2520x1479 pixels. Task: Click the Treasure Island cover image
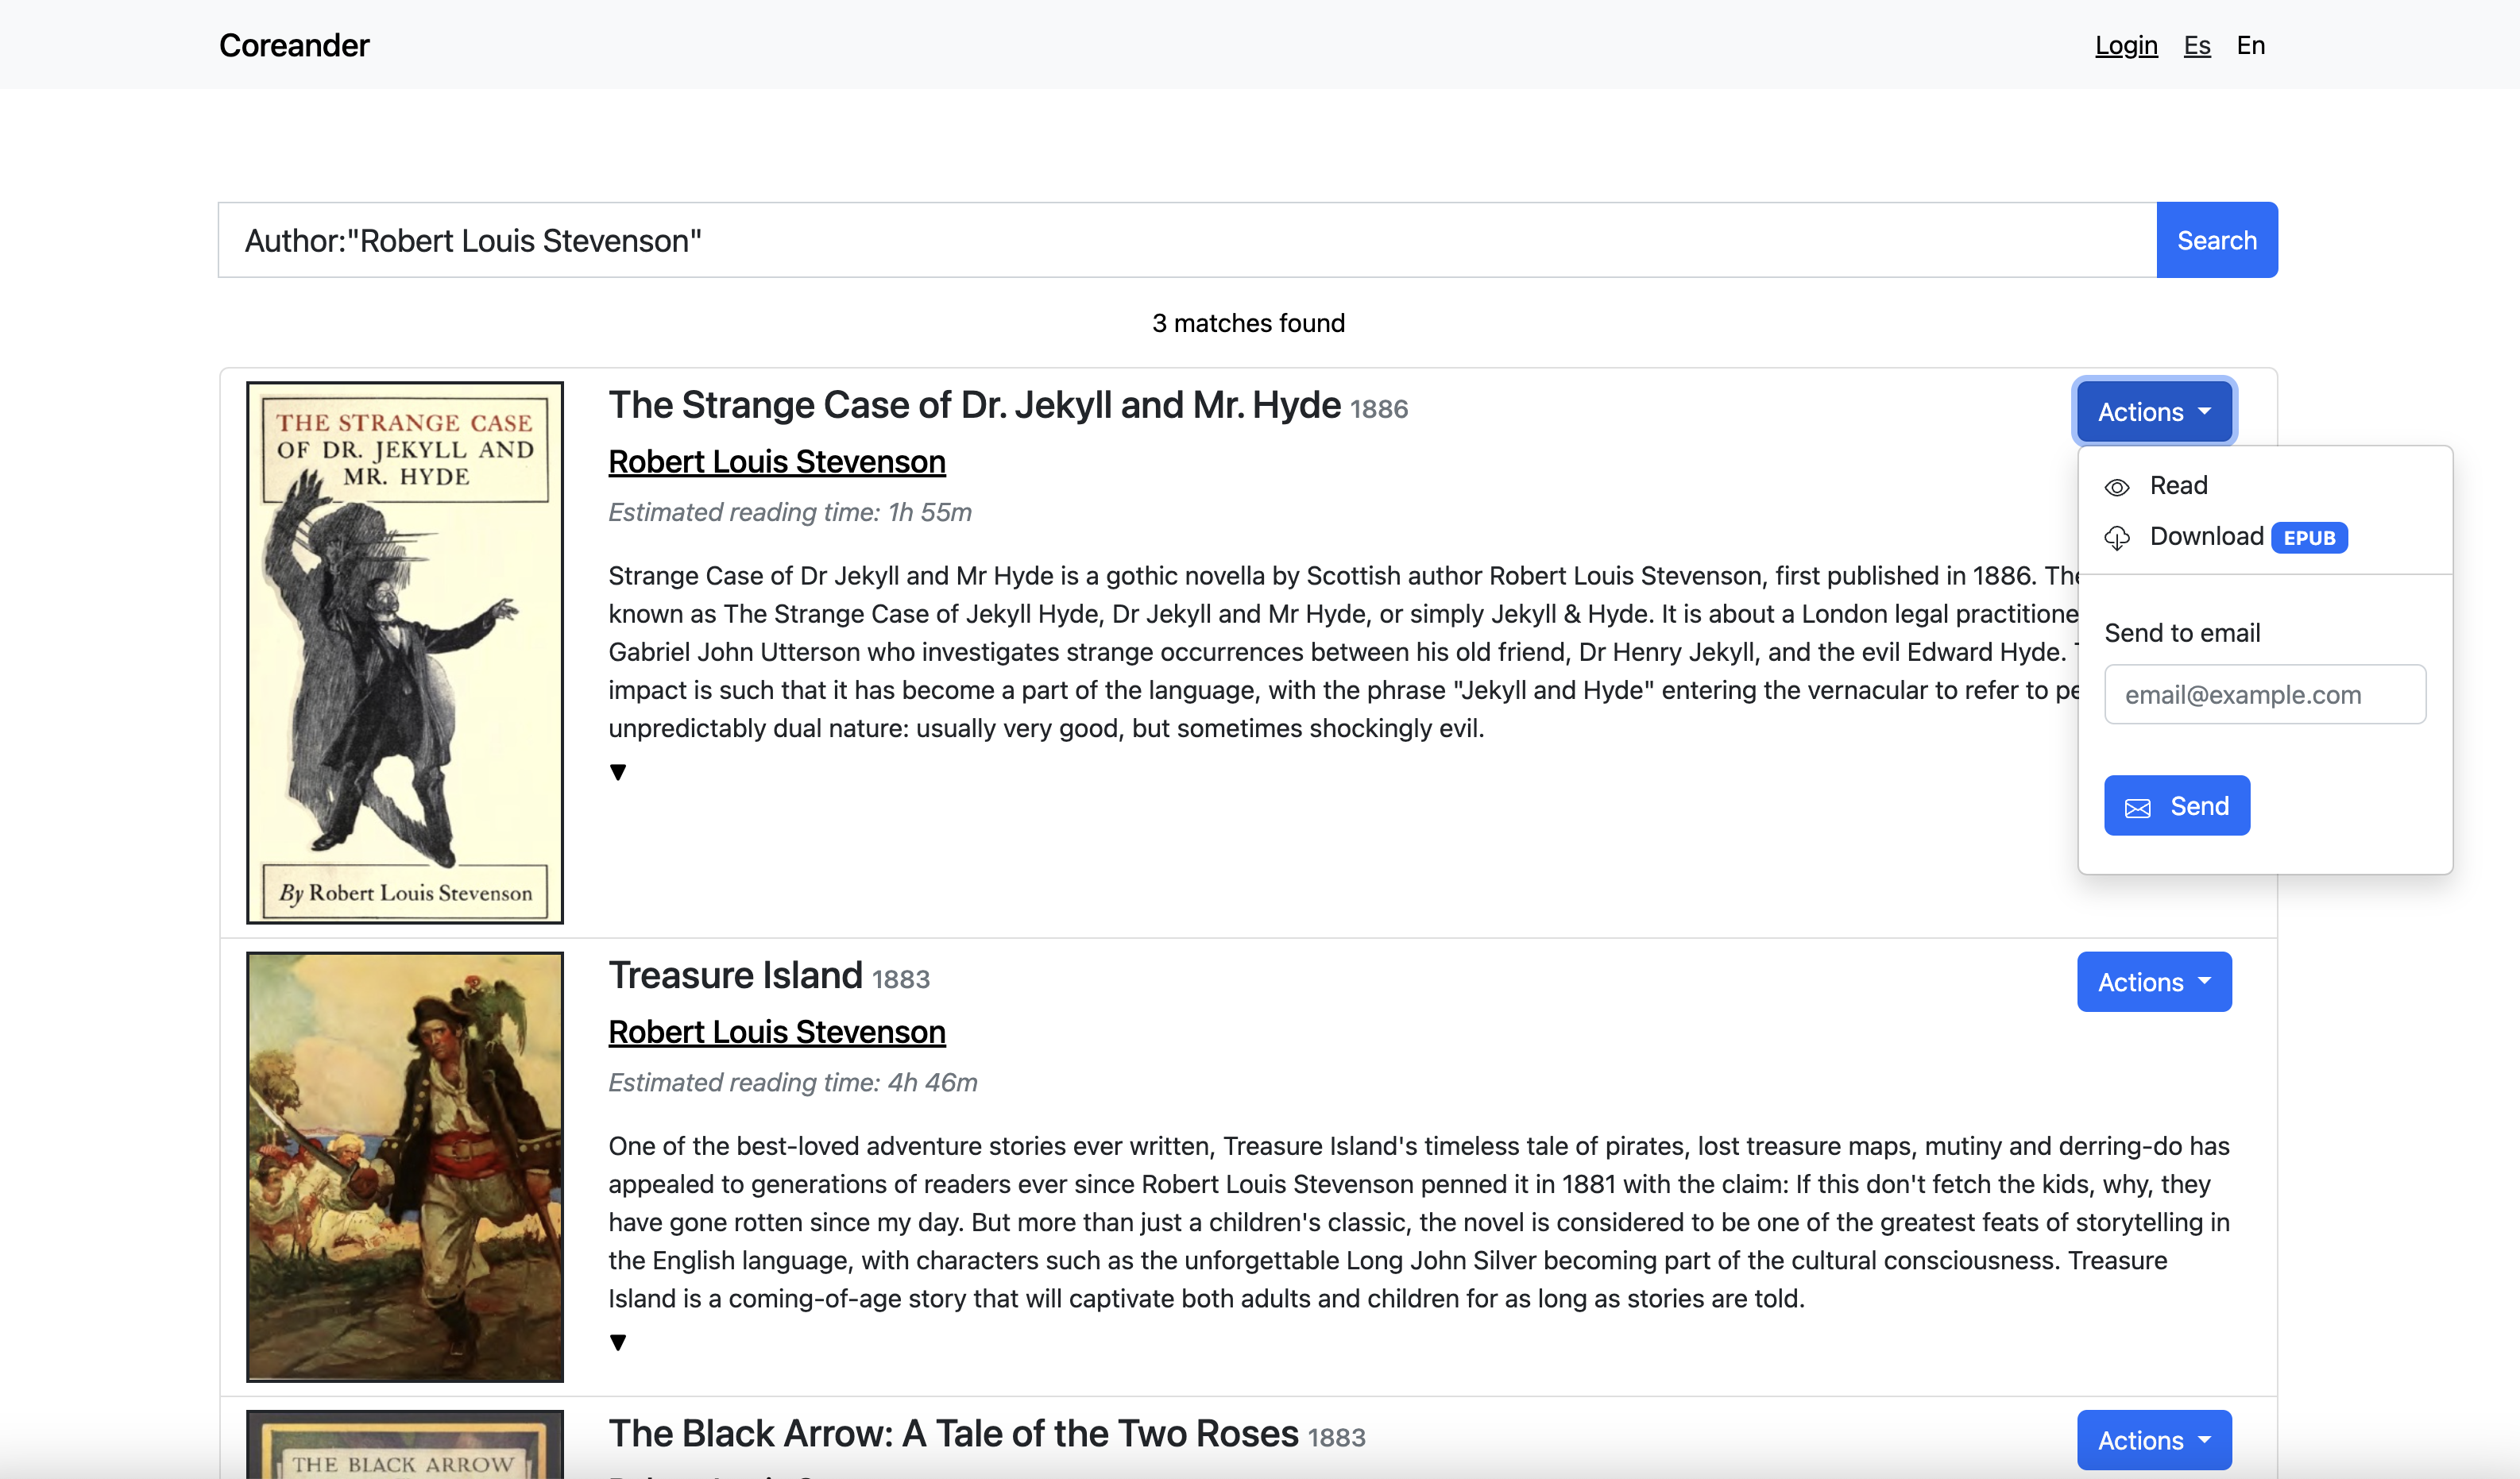pos(405,1166)
